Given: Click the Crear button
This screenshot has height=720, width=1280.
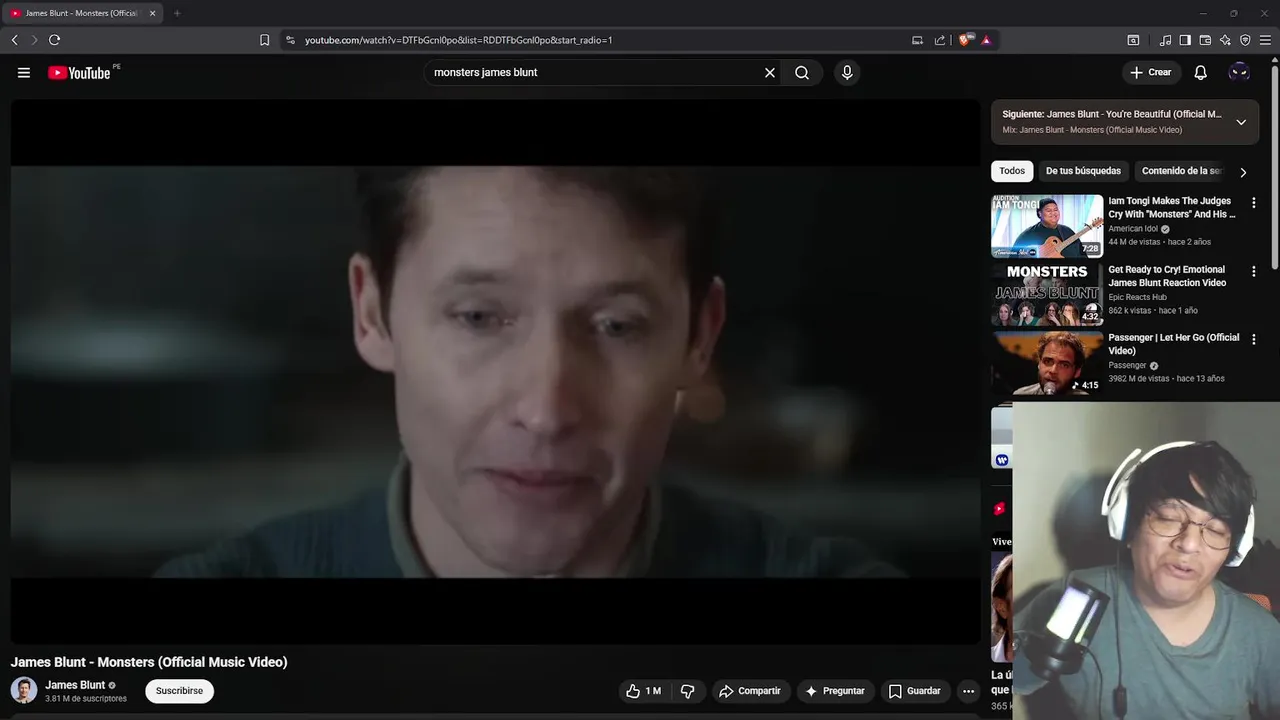Looking at the screenshot, I should [1151, 72].
